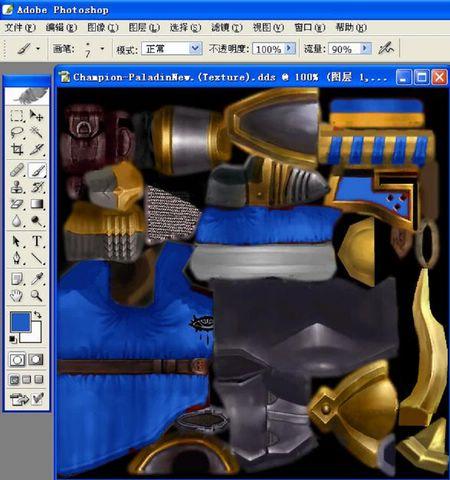Select the Clone Stamp tool
450x480 pixels.
[x=17, y=187]
